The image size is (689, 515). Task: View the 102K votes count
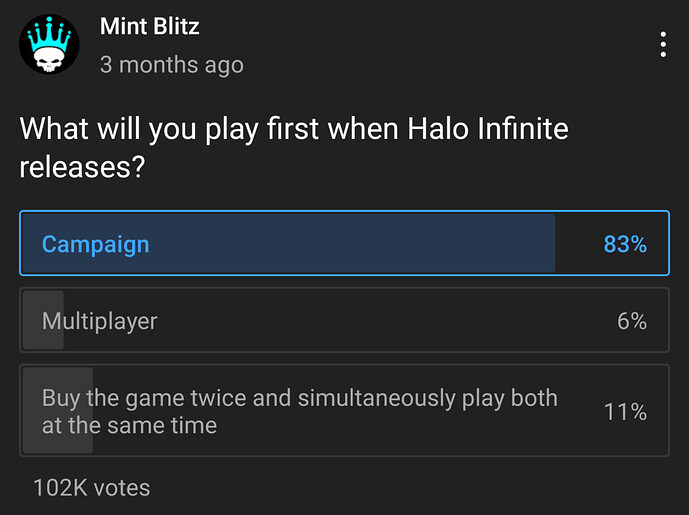[x=91, y=488]
